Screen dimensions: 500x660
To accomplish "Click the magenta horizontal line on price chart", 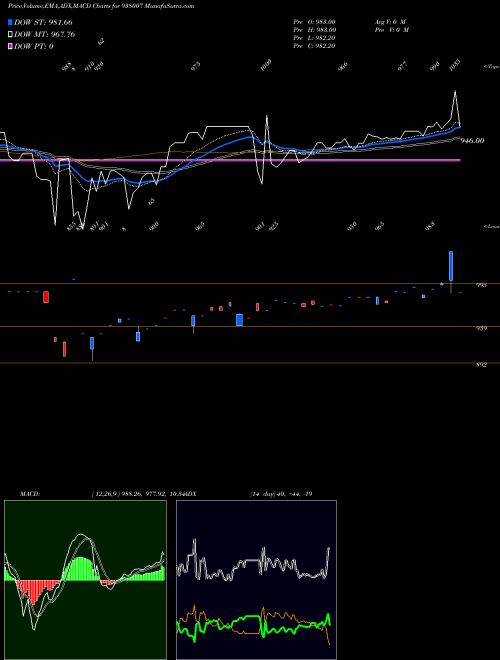I will point(230,160).
